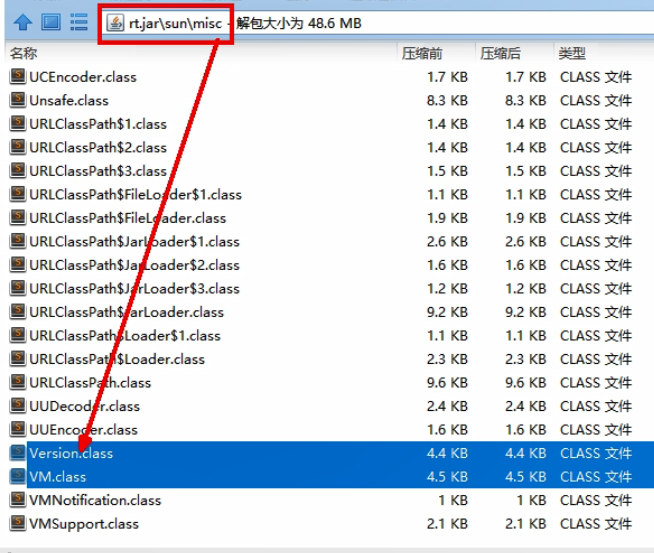Click the Unsafe.class file icon
Screen dimensions: 654x553
[x=18, y=100]
